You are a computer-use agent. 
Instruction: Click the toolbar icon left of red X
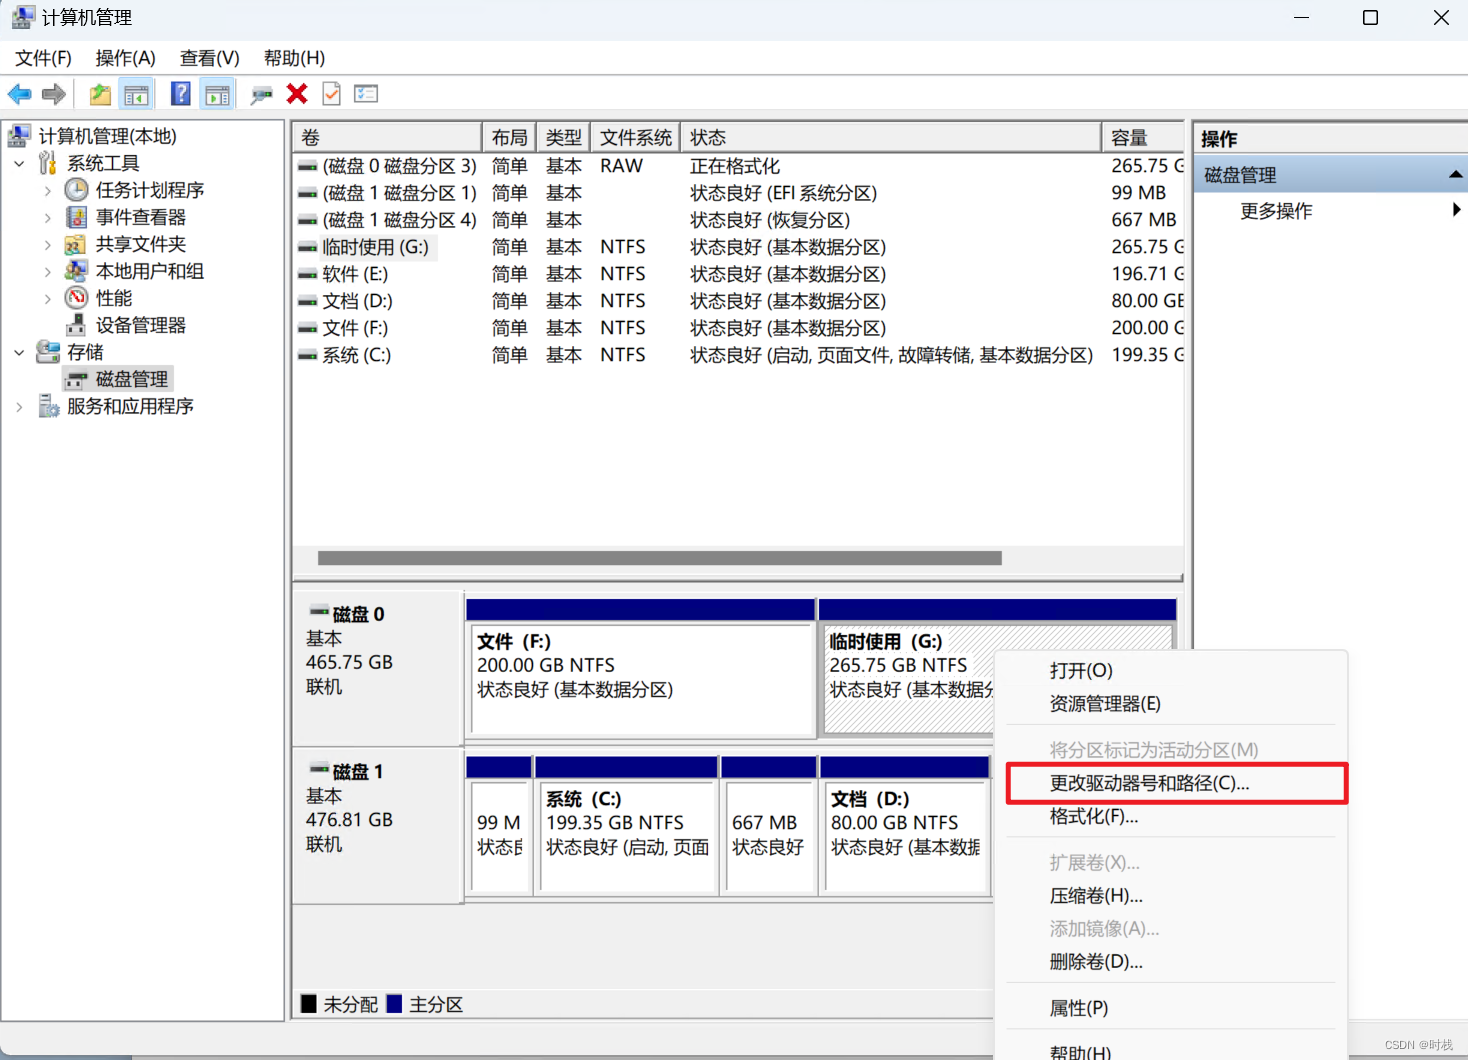click(262, 94)
